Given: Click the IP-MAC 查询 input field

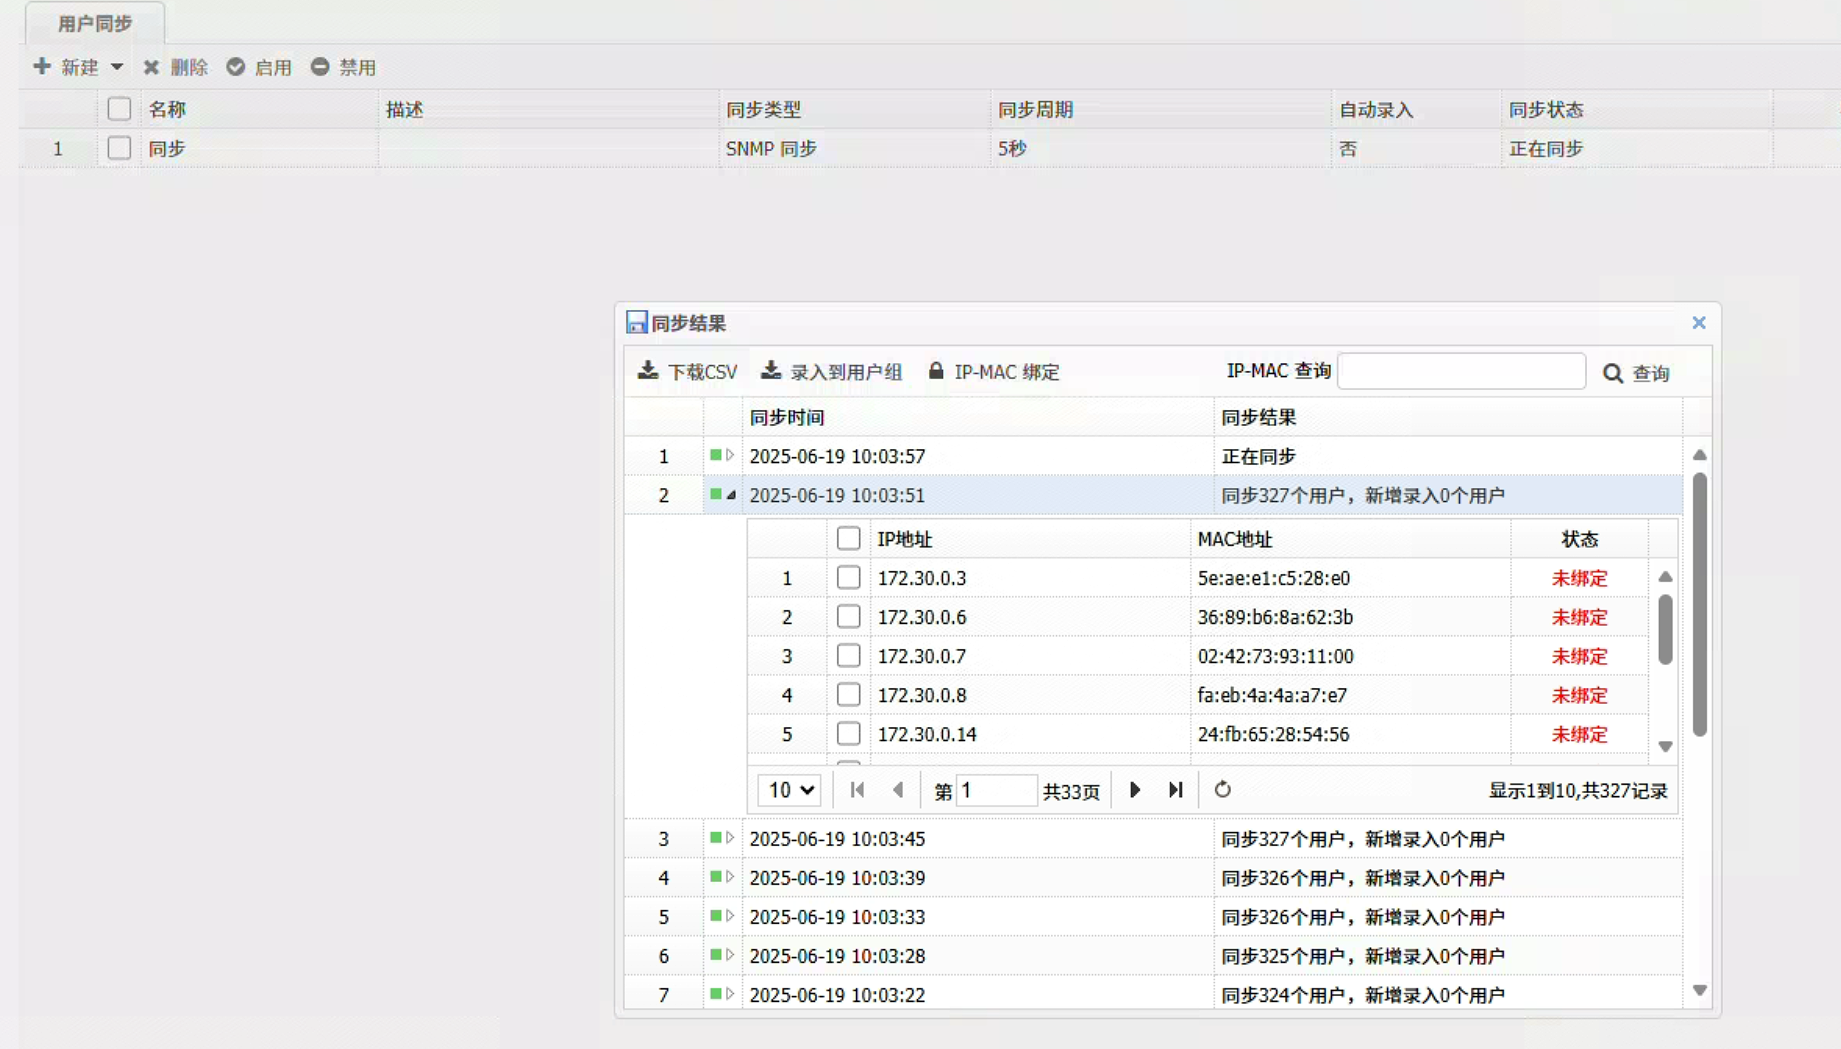Looking at the screenshot, I should point(1461,372).
